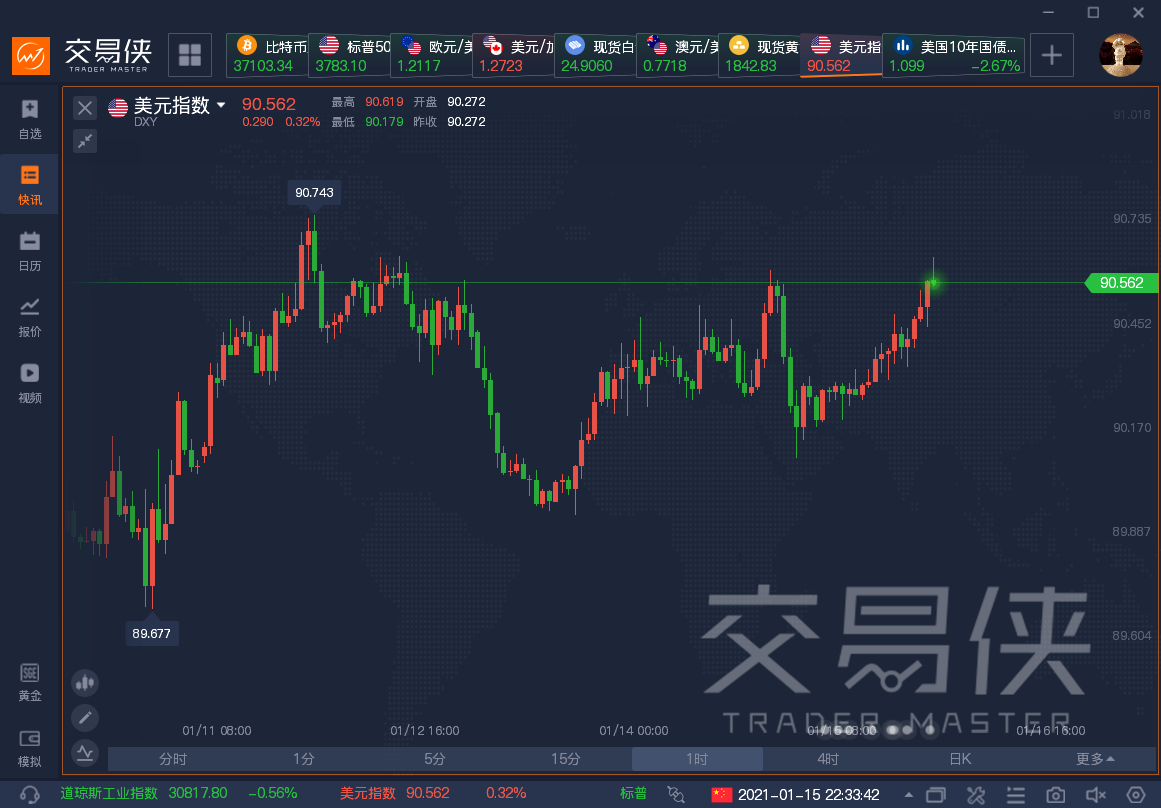Click the current price label 90.562 on axis
Image resolution: width=1161 pixels, height=808 pixels.
1121,283
